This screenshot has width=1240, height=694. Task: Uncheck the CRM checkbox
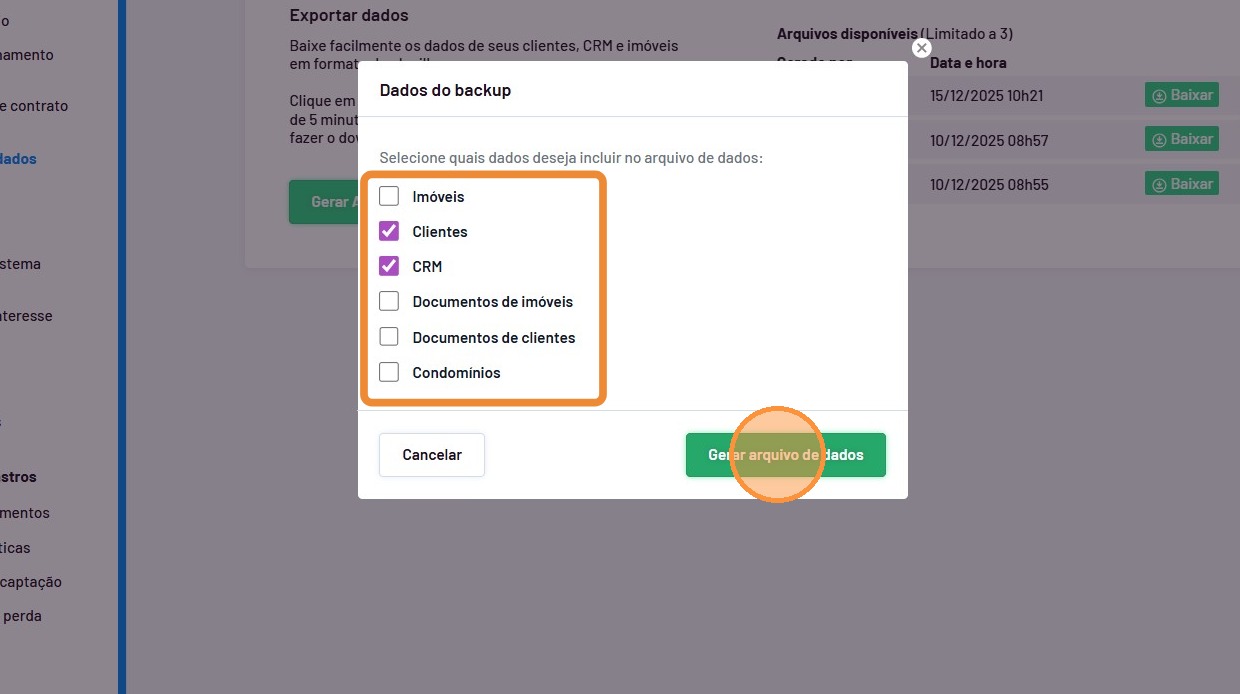coord(389,266)
